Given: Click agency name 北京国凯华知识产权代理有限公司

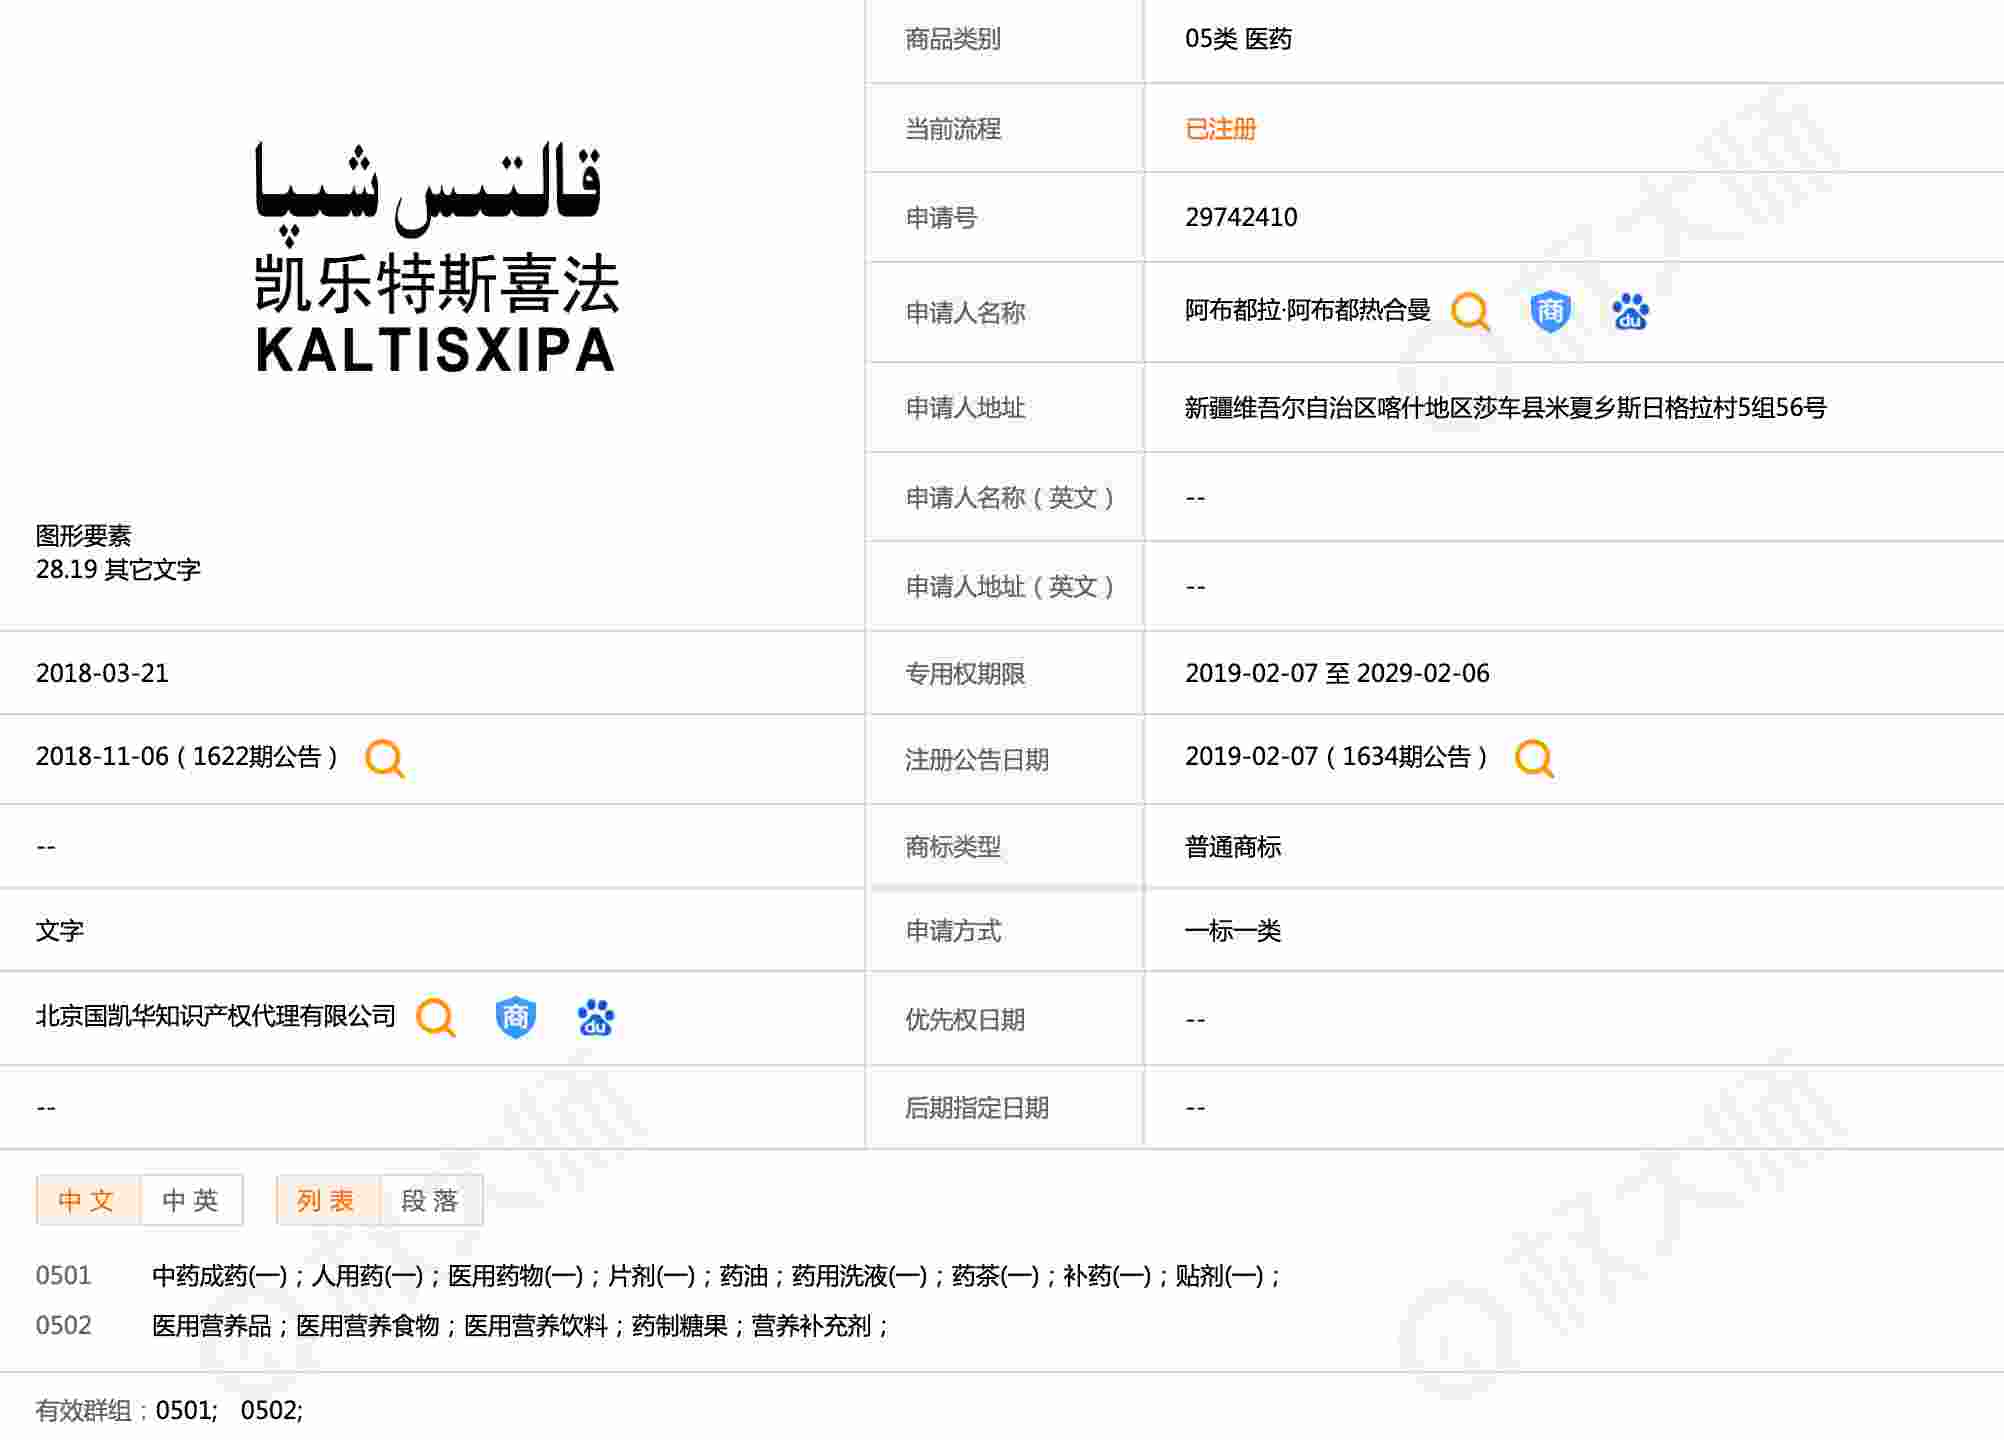Looking at the screenshot, I should [215, 1017].
